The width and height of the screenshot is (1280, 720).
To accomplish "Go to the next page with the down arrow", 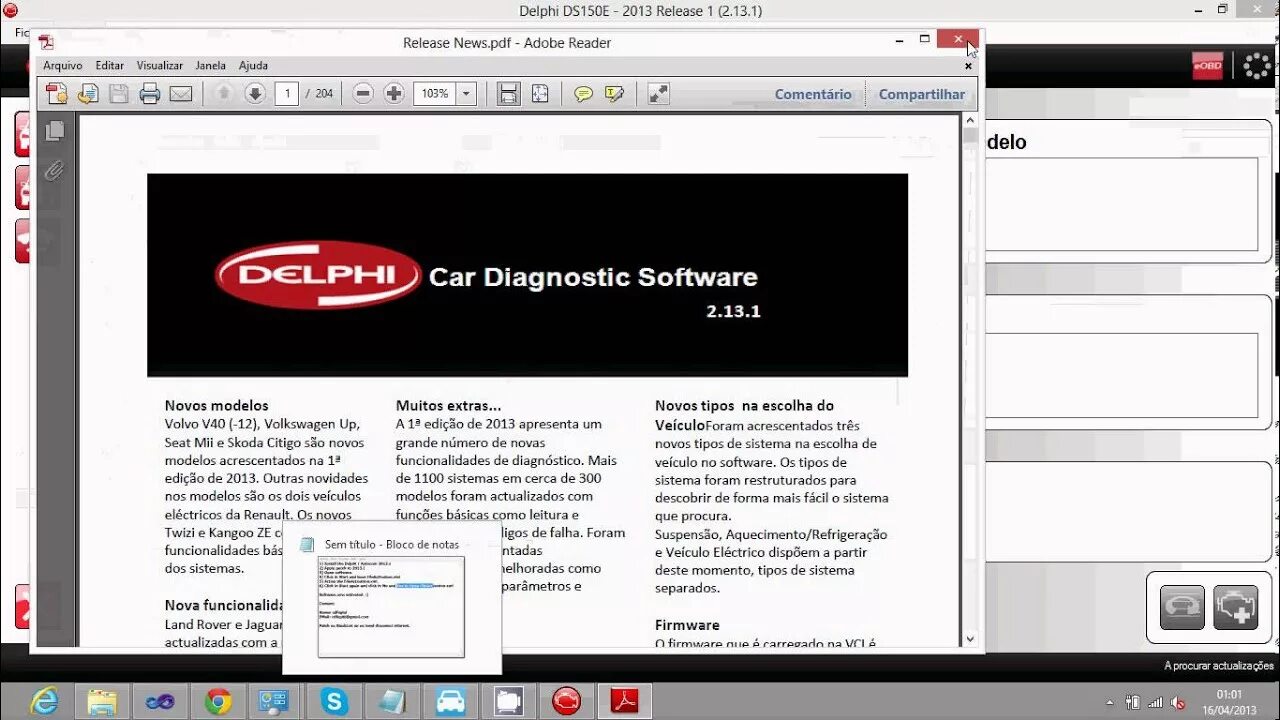I will click(x=255, y=94).
